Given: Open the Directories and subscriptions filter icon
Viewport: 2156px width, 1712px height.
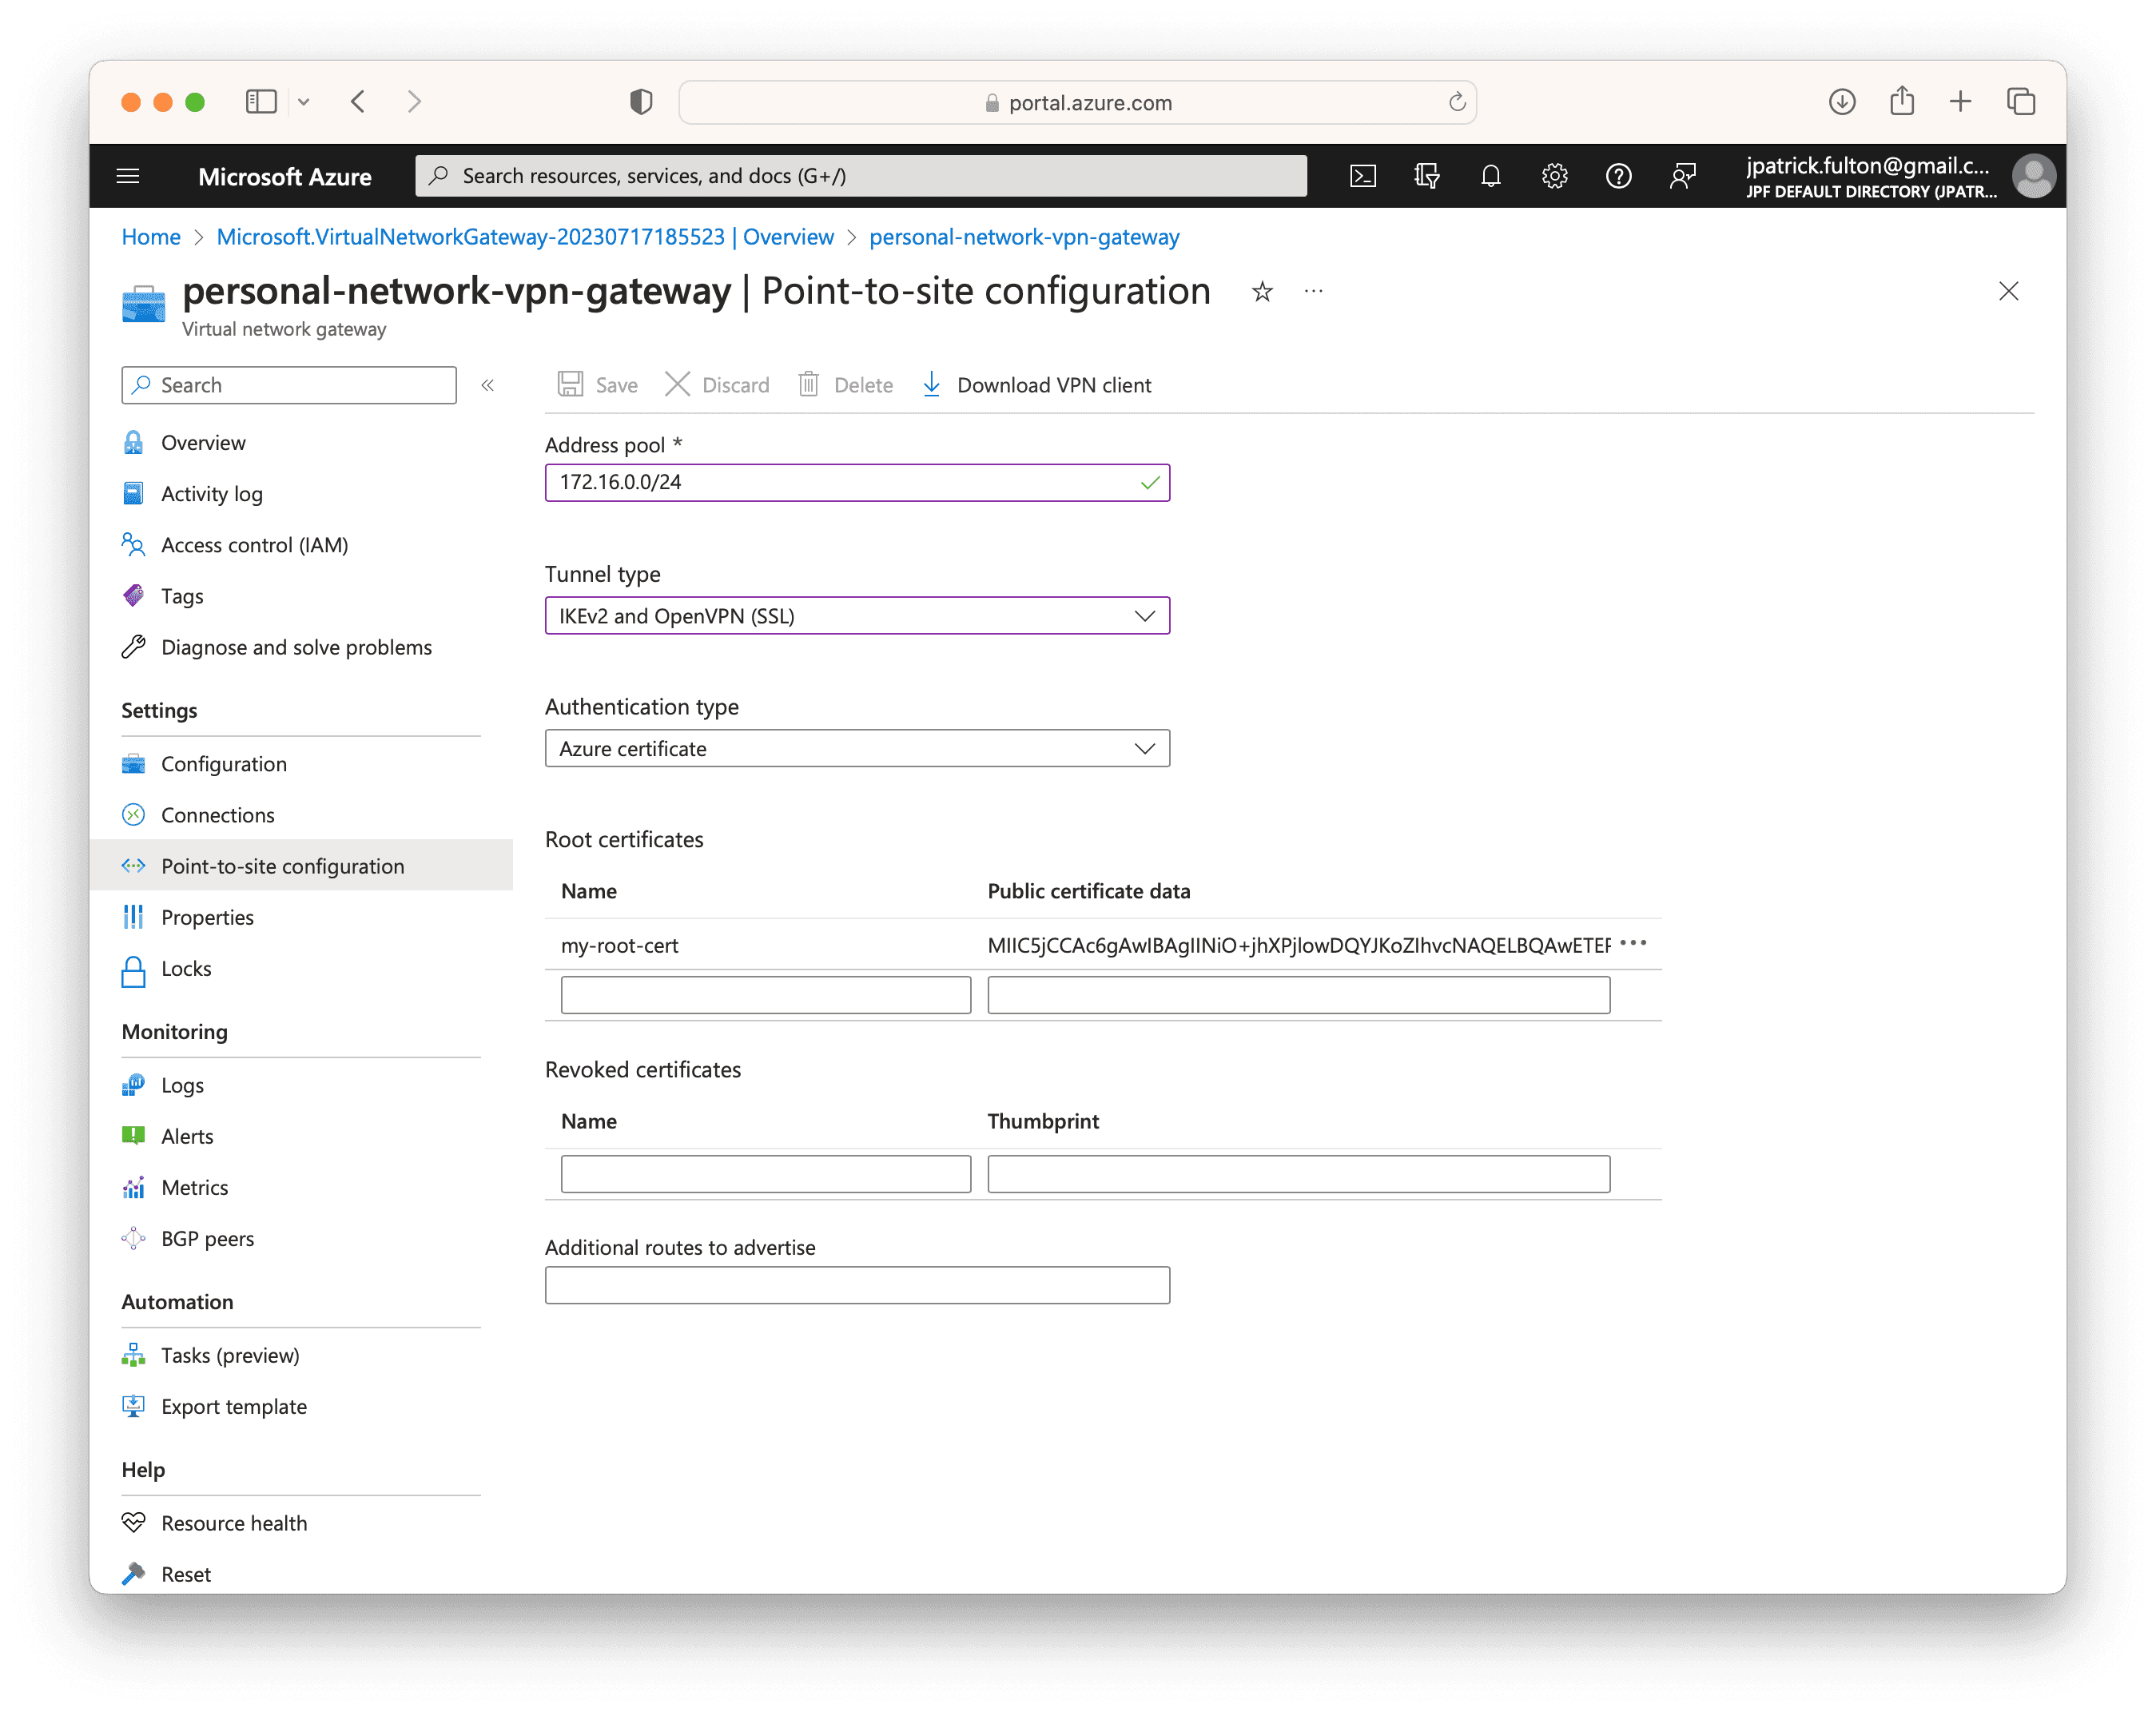Looking at the screenshot, I should pyautogui.click(x=1426, y=176).
